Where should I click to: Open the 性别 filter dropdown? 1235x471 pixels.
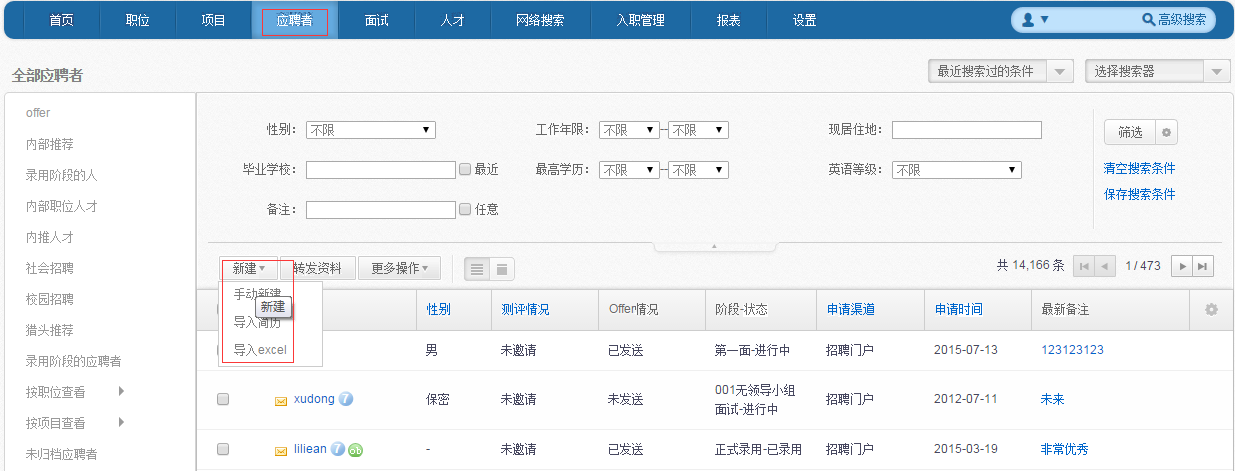(x=371, y=130)
